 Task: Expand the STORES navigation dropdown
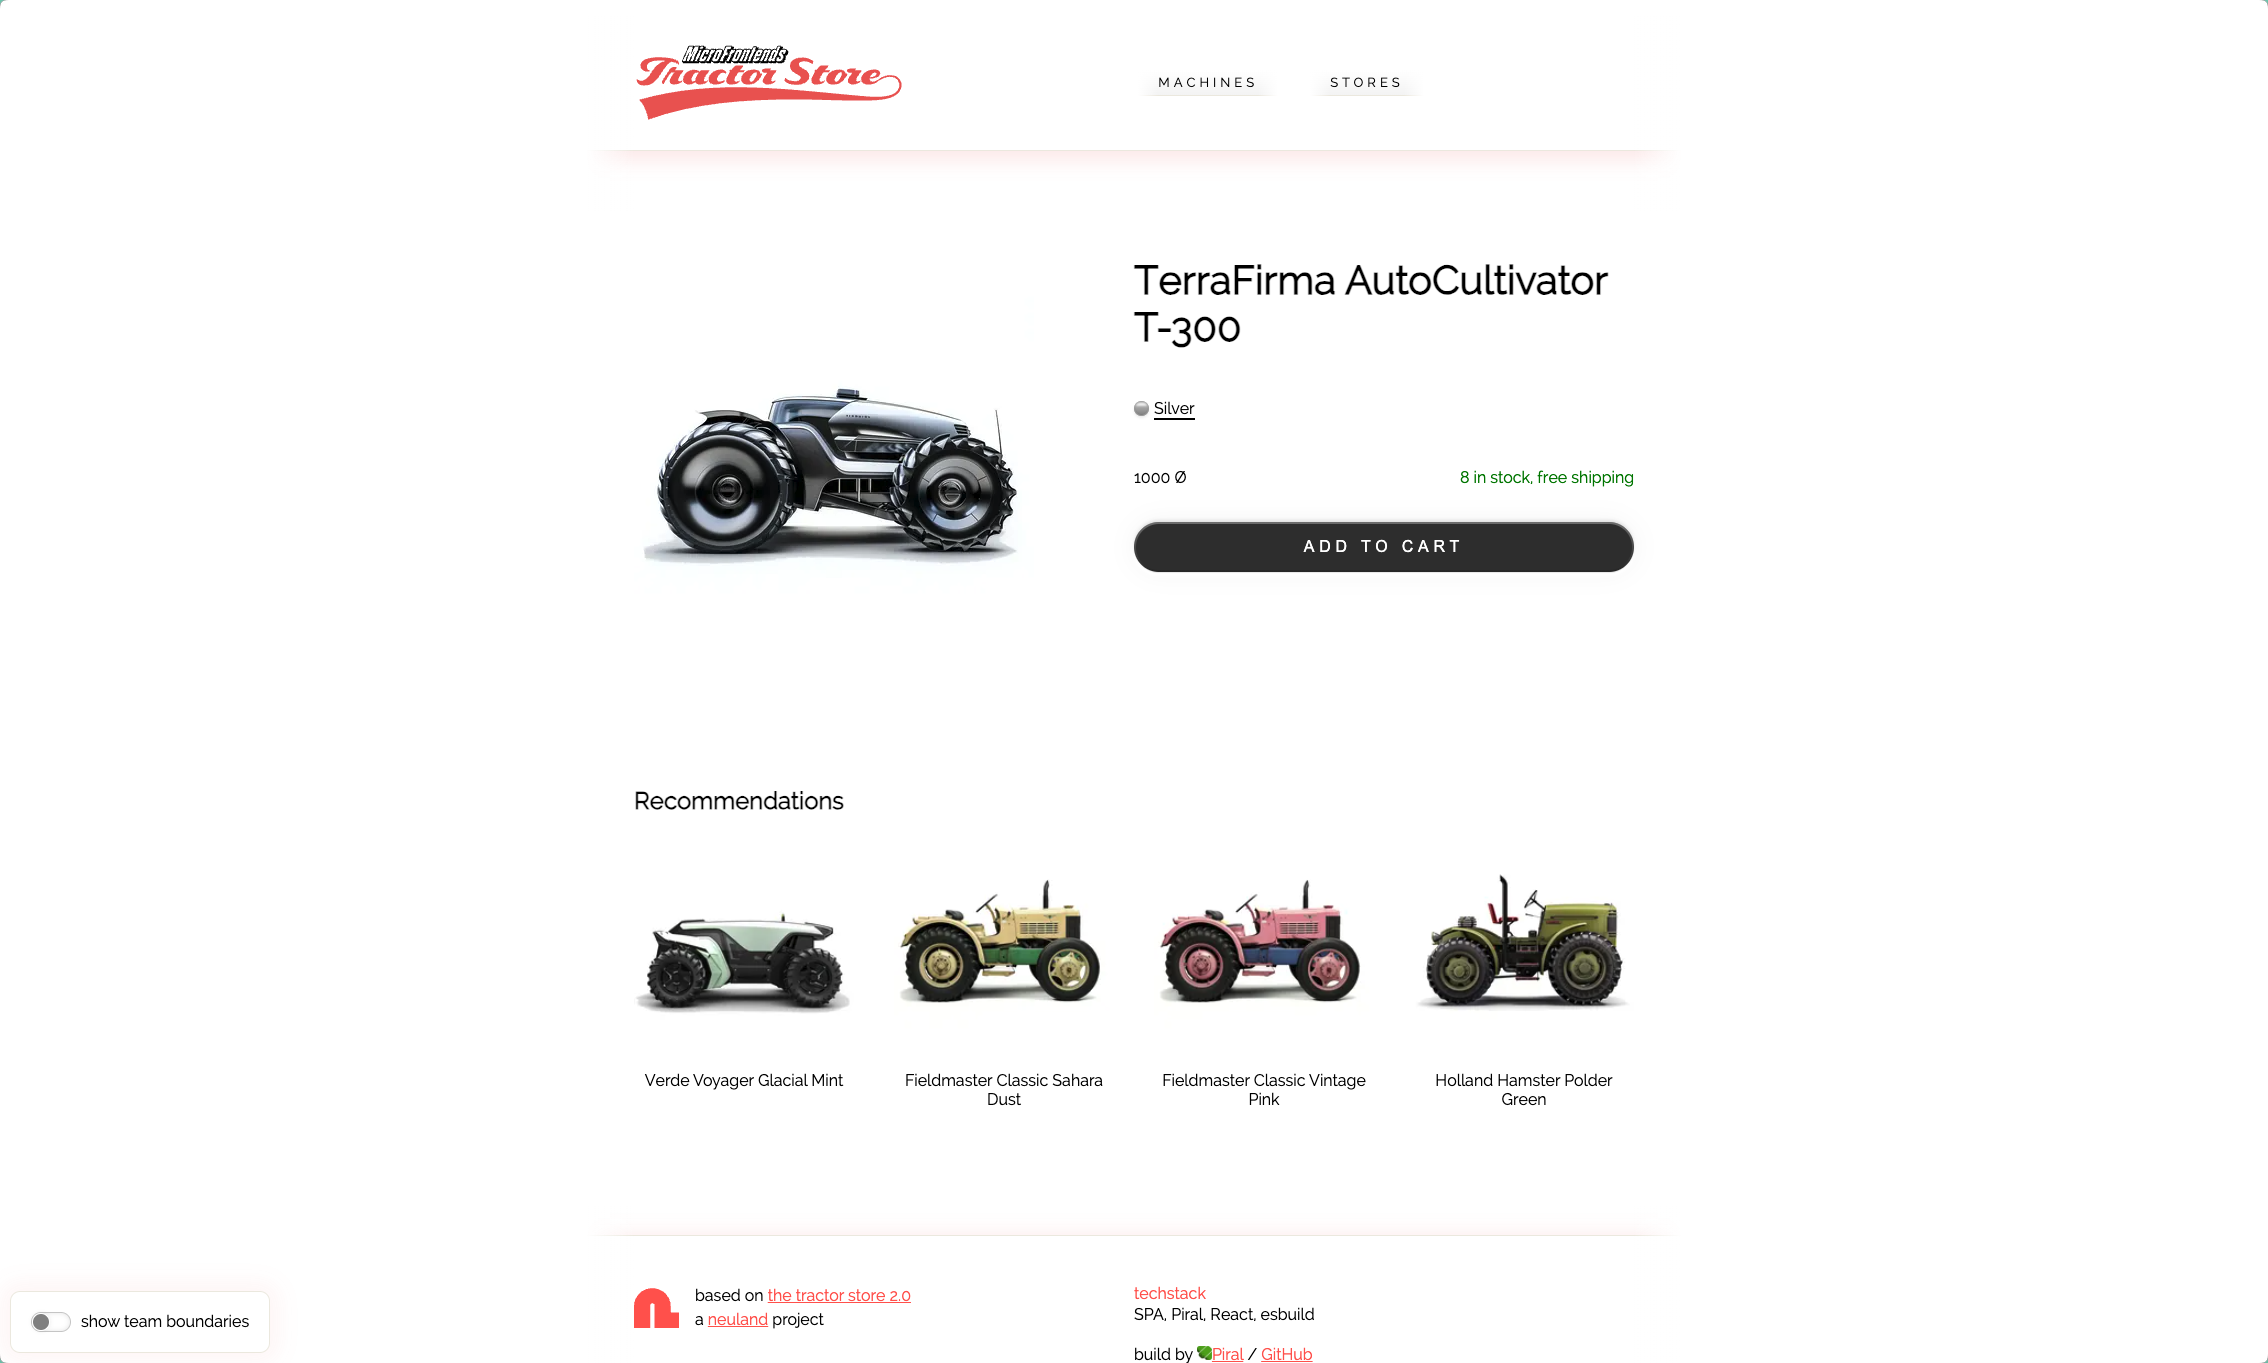point(1364,83)
